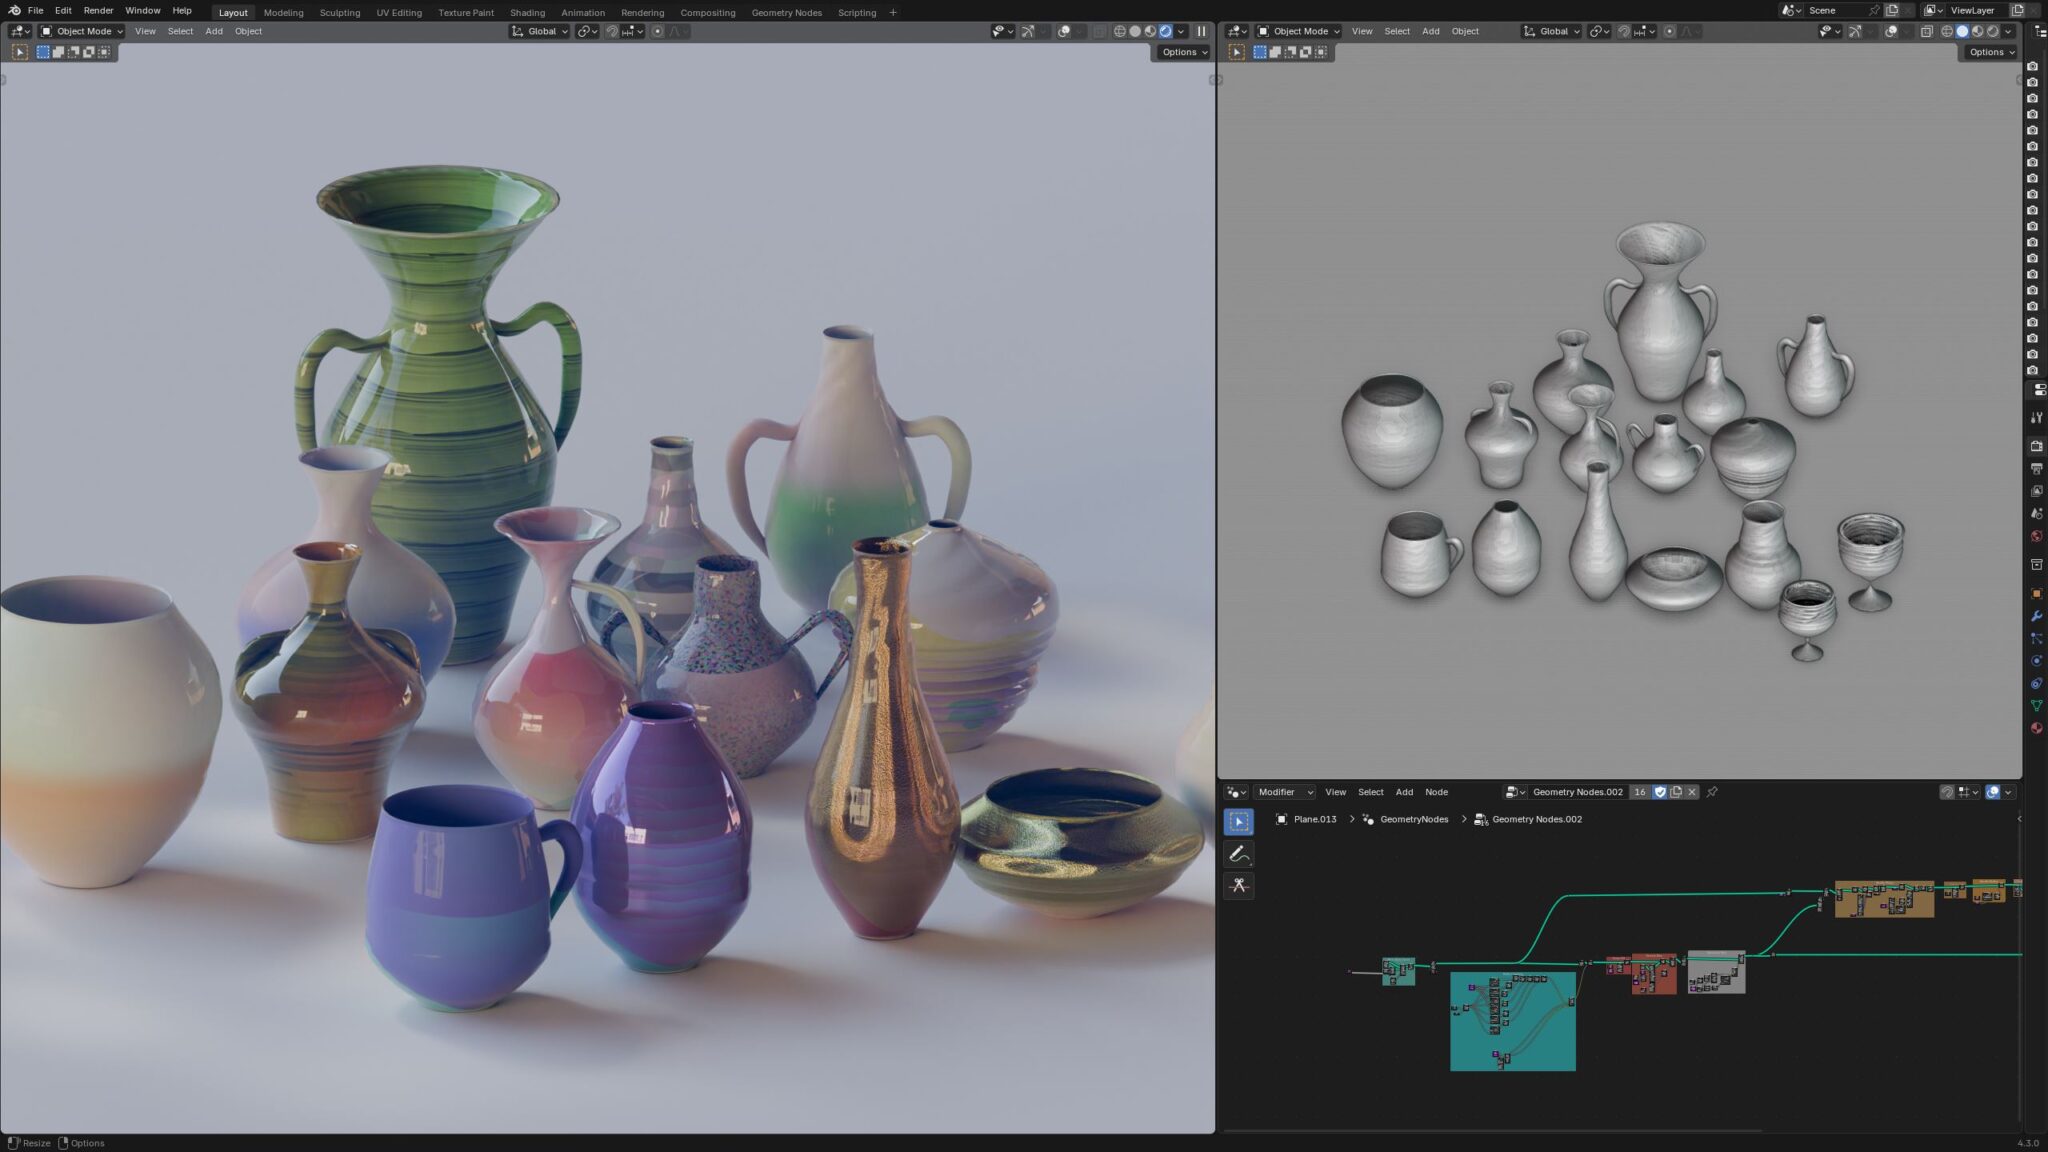
Task: Toggle snapping in the geometry node editor header
Action: [x=1948, y=791]
